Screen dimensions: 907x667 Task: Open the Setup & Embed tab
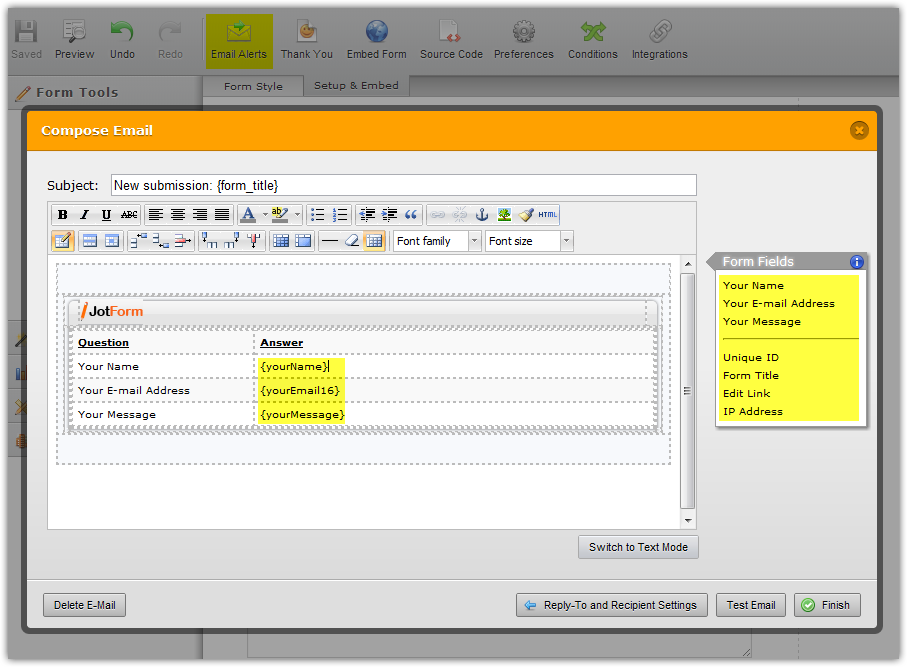tap(356, 86)
